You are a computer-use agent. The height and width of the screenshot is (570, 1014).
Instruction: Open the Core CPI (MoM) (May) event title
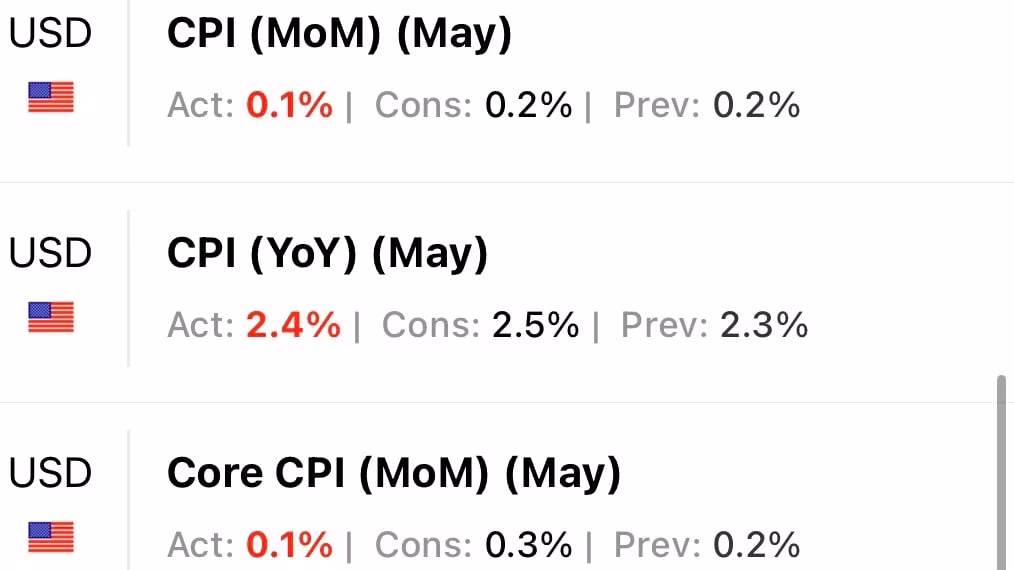394,473
